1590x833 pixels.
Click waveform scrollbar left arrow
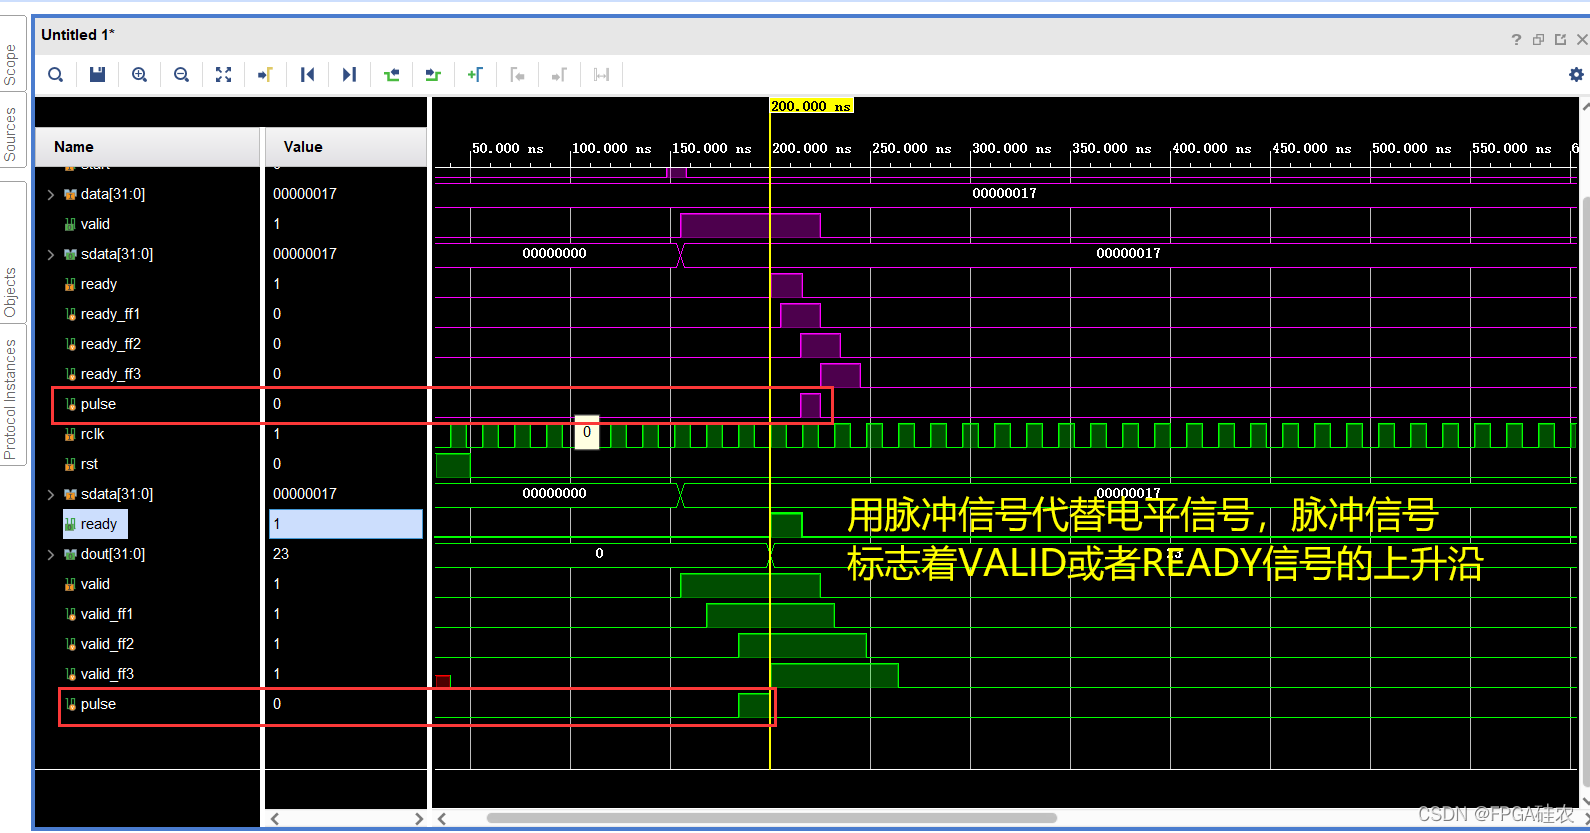click(x=442, y=818)
